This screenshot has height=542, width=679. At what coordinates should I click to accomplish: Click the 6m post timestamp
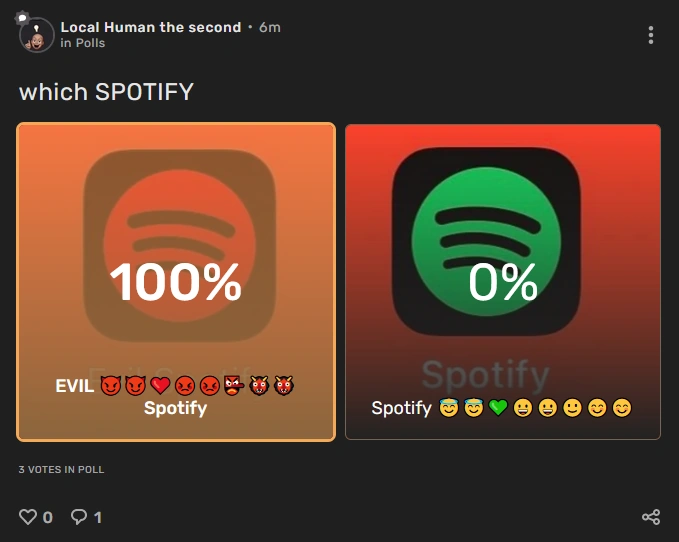point(270,27)
